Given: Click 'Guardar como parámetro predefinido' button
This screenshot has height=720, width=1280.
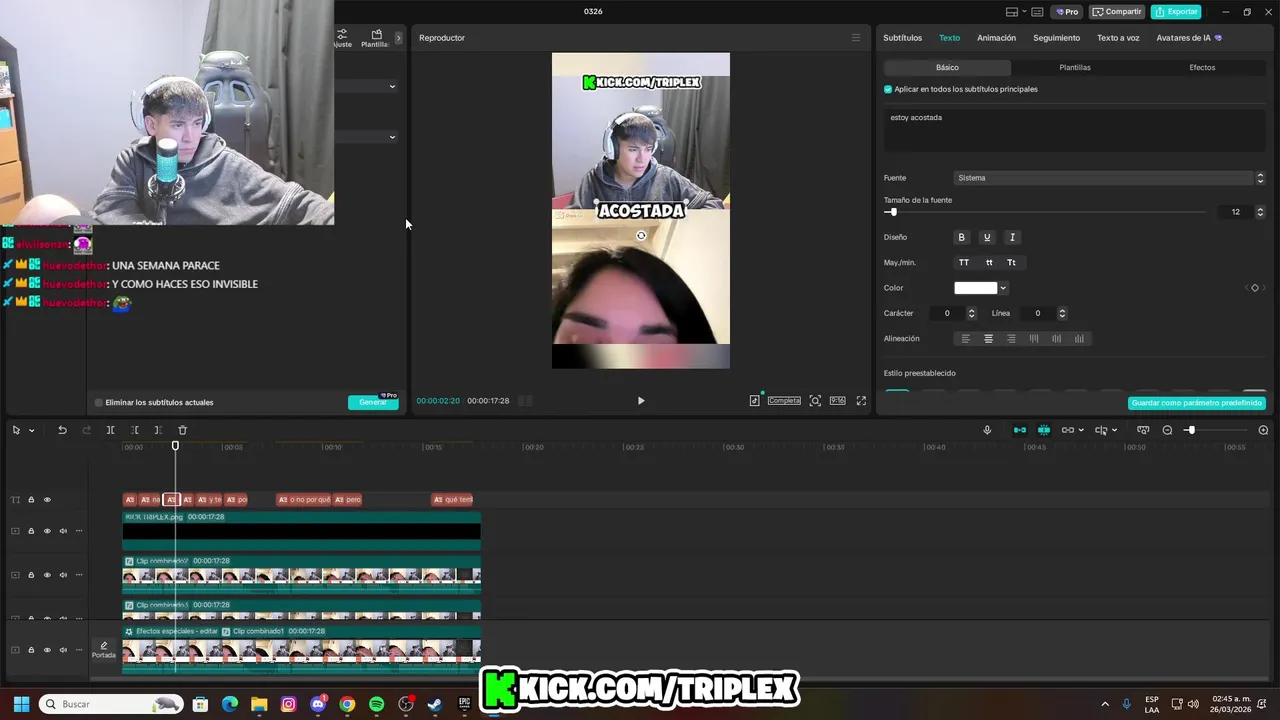Looking at the screenshot, I should 1197,403.
